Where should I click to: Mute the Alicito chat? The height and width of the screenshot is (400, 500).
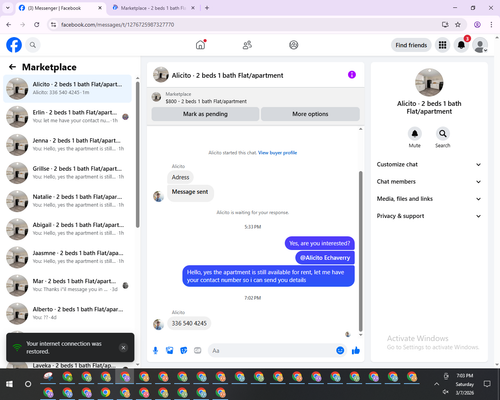(415, 134)
